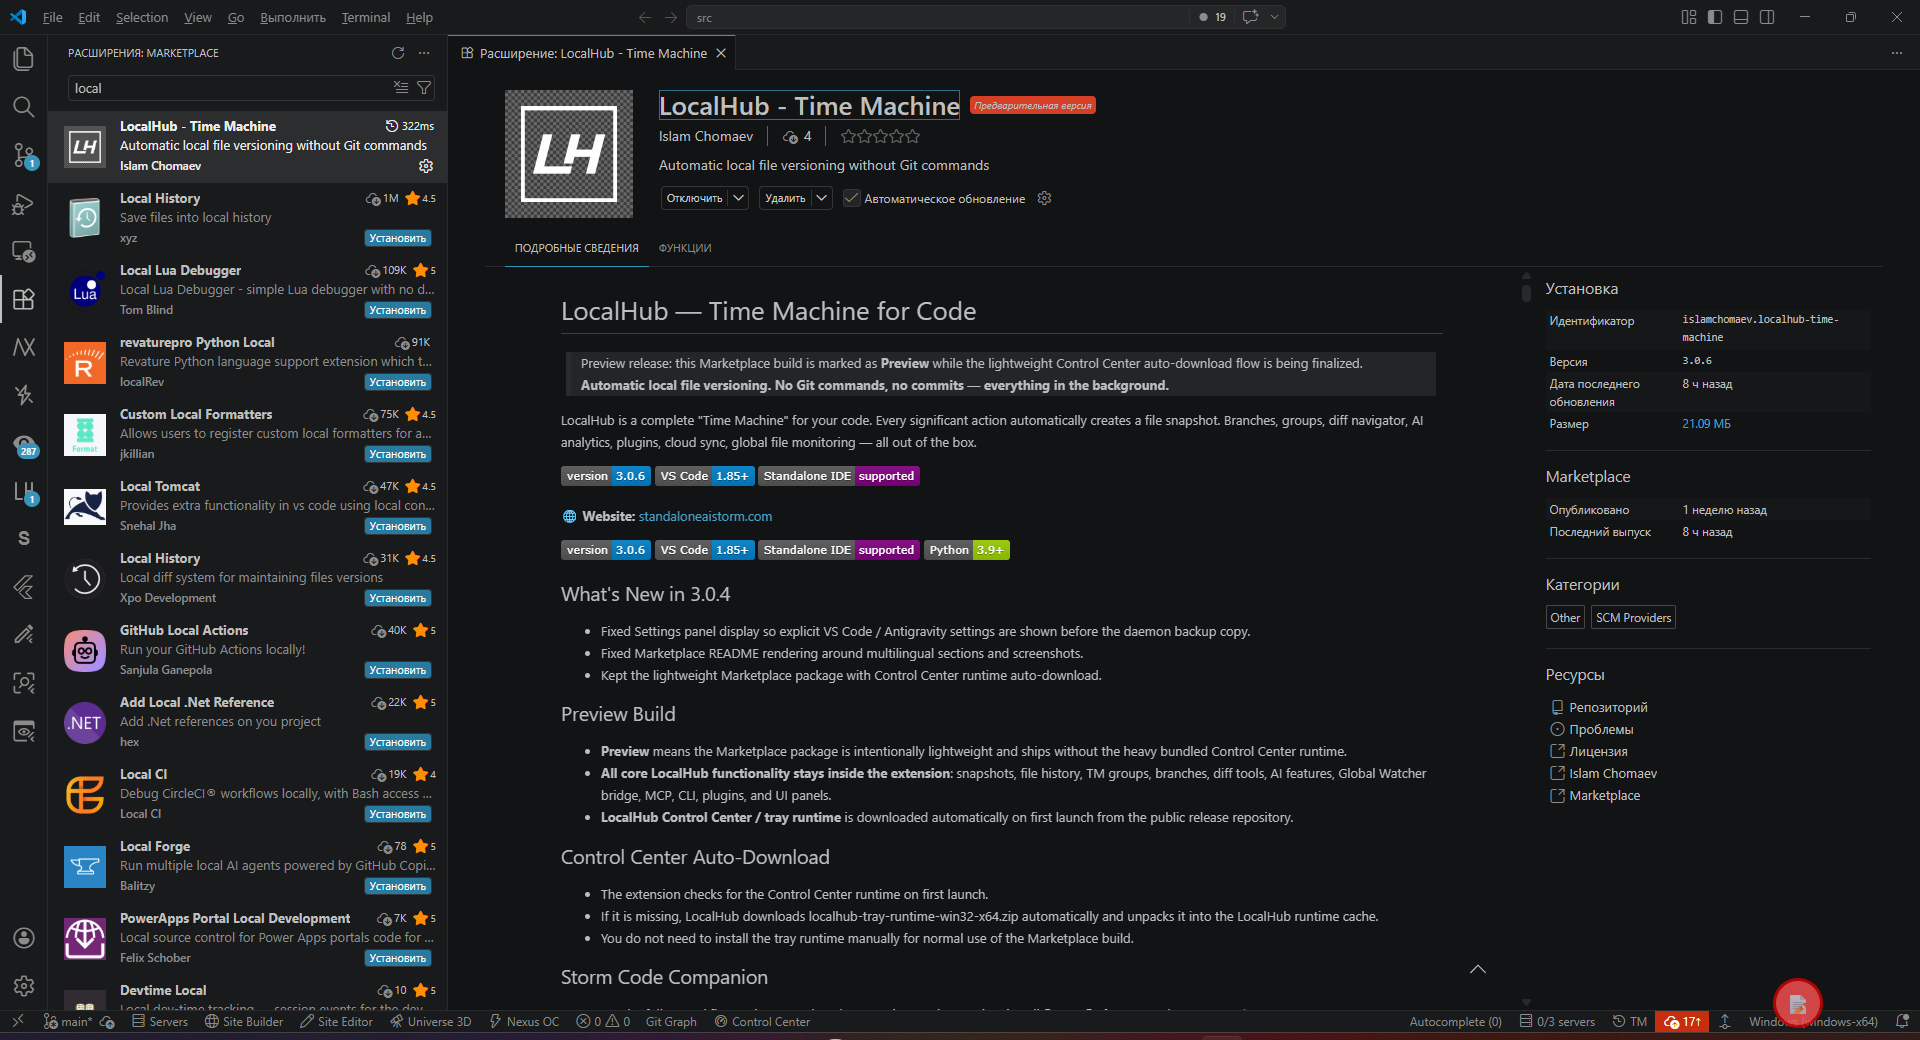The width and height of the screenshot is (1920, 1040).
Task: Go back in navigation history
Action: point(645,17)
